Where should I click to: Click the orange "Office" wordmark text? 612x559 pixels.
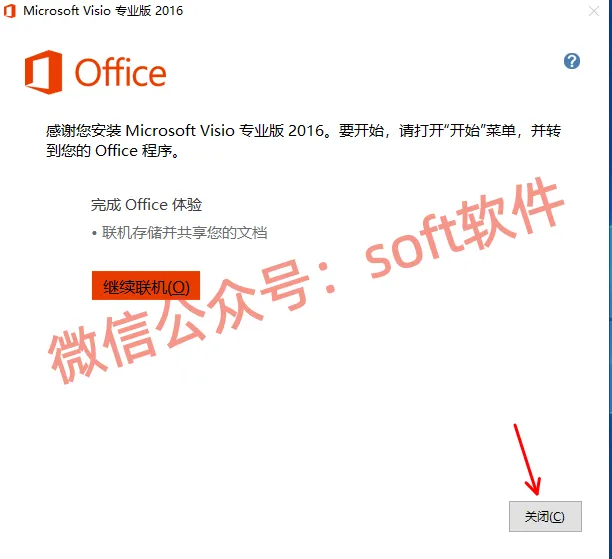[120, 72]
